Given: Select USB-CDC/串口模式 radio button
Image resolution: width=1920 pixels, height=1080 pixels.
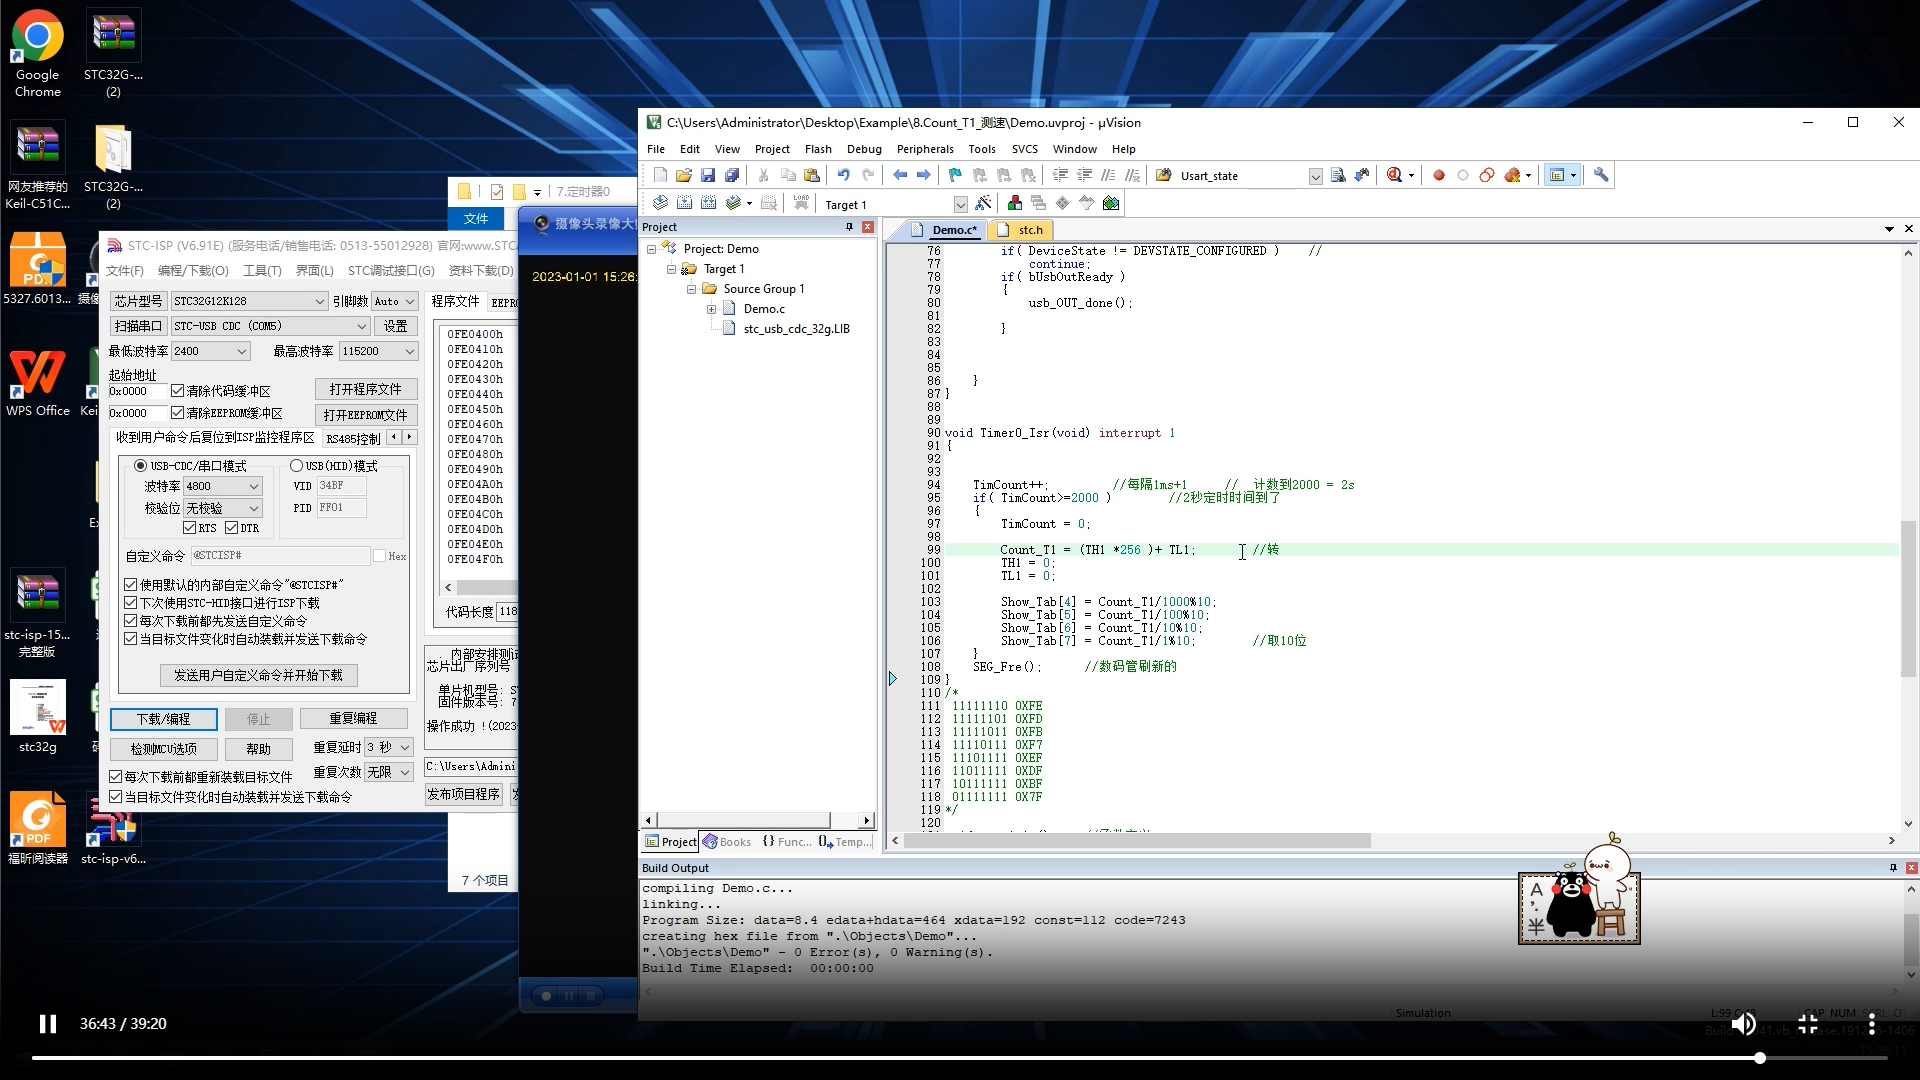Looking at the screenshot, I should pyautogui.click(x=140, y=466).
